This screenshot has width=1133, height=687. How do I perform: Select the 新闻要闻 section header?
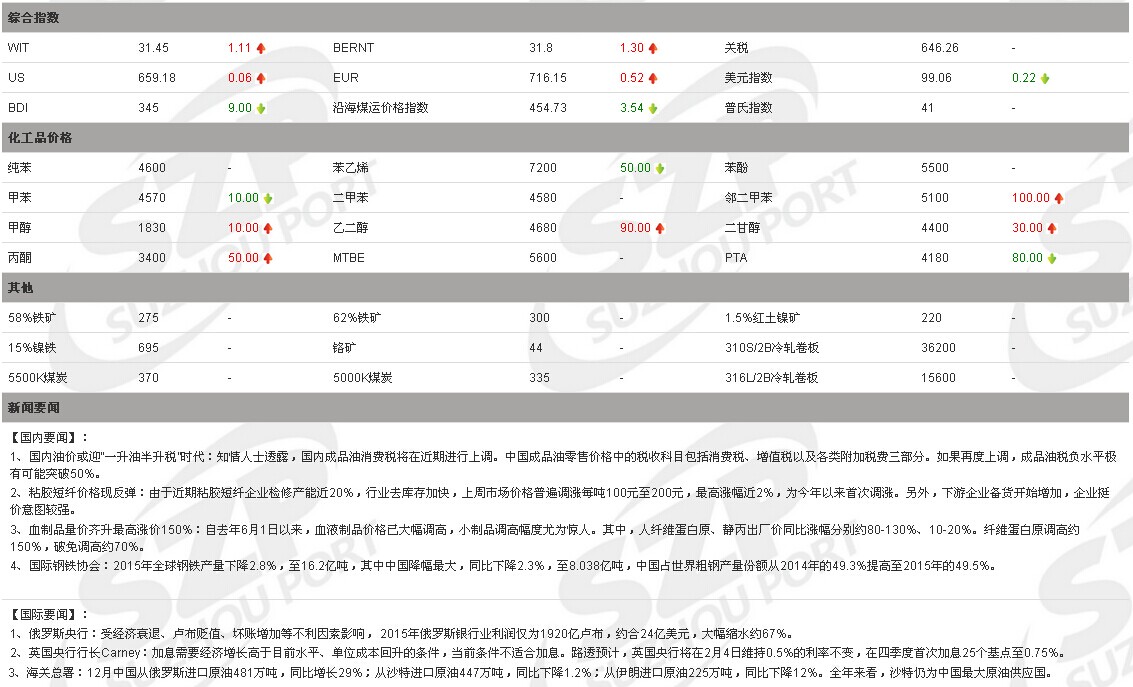(x=565, y=407)
